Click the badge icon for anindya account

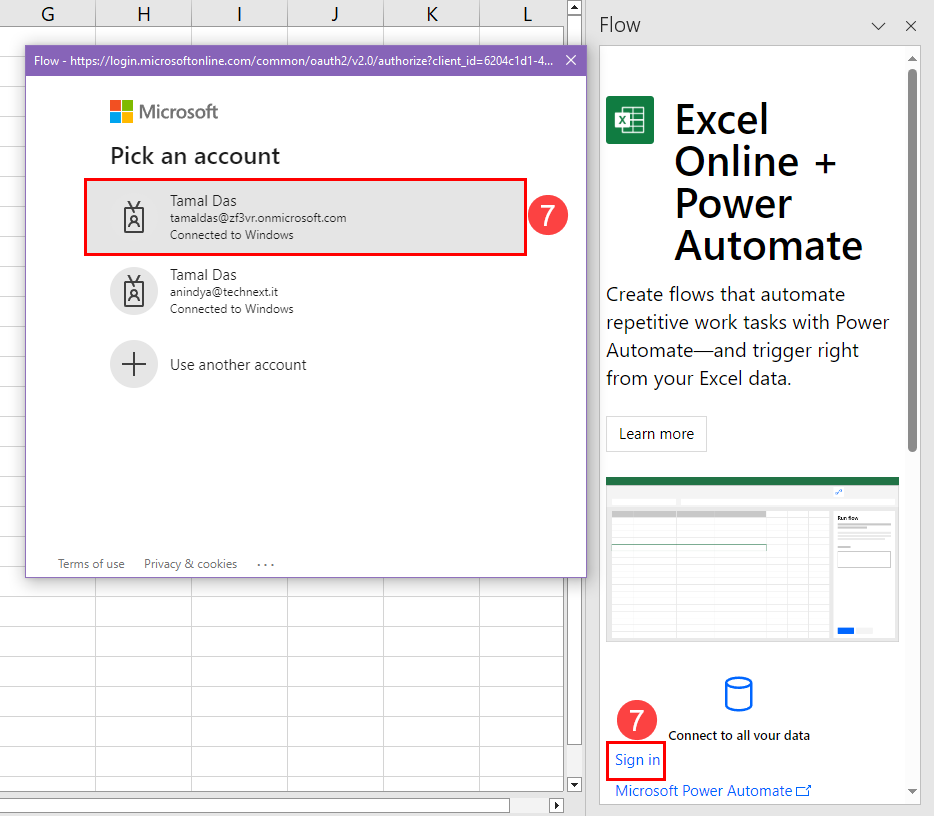click(x=134, y=291)
